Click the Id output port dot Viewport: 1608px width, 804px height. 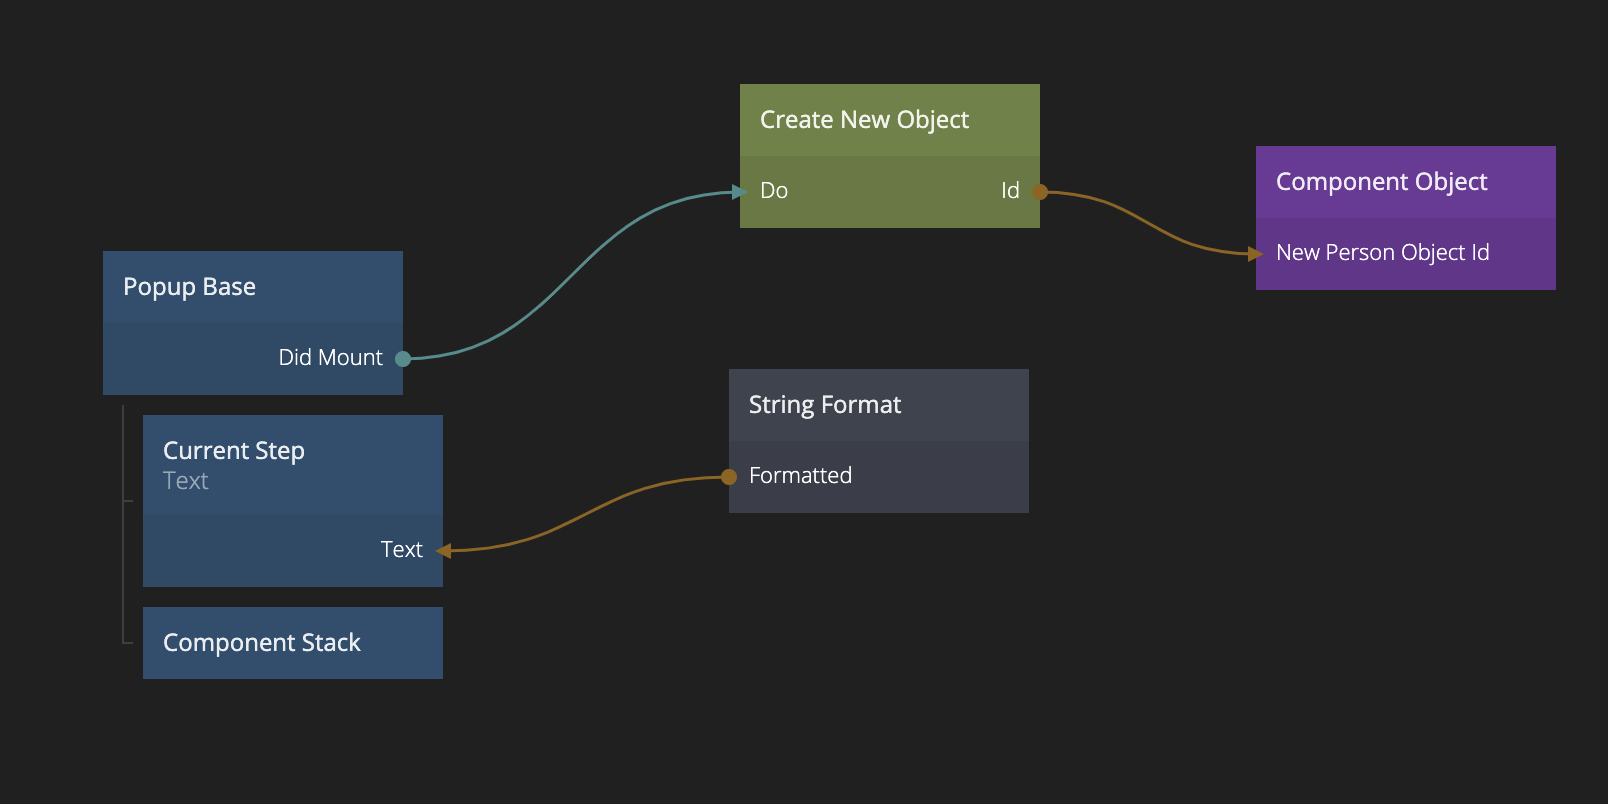coord(1040,191)
